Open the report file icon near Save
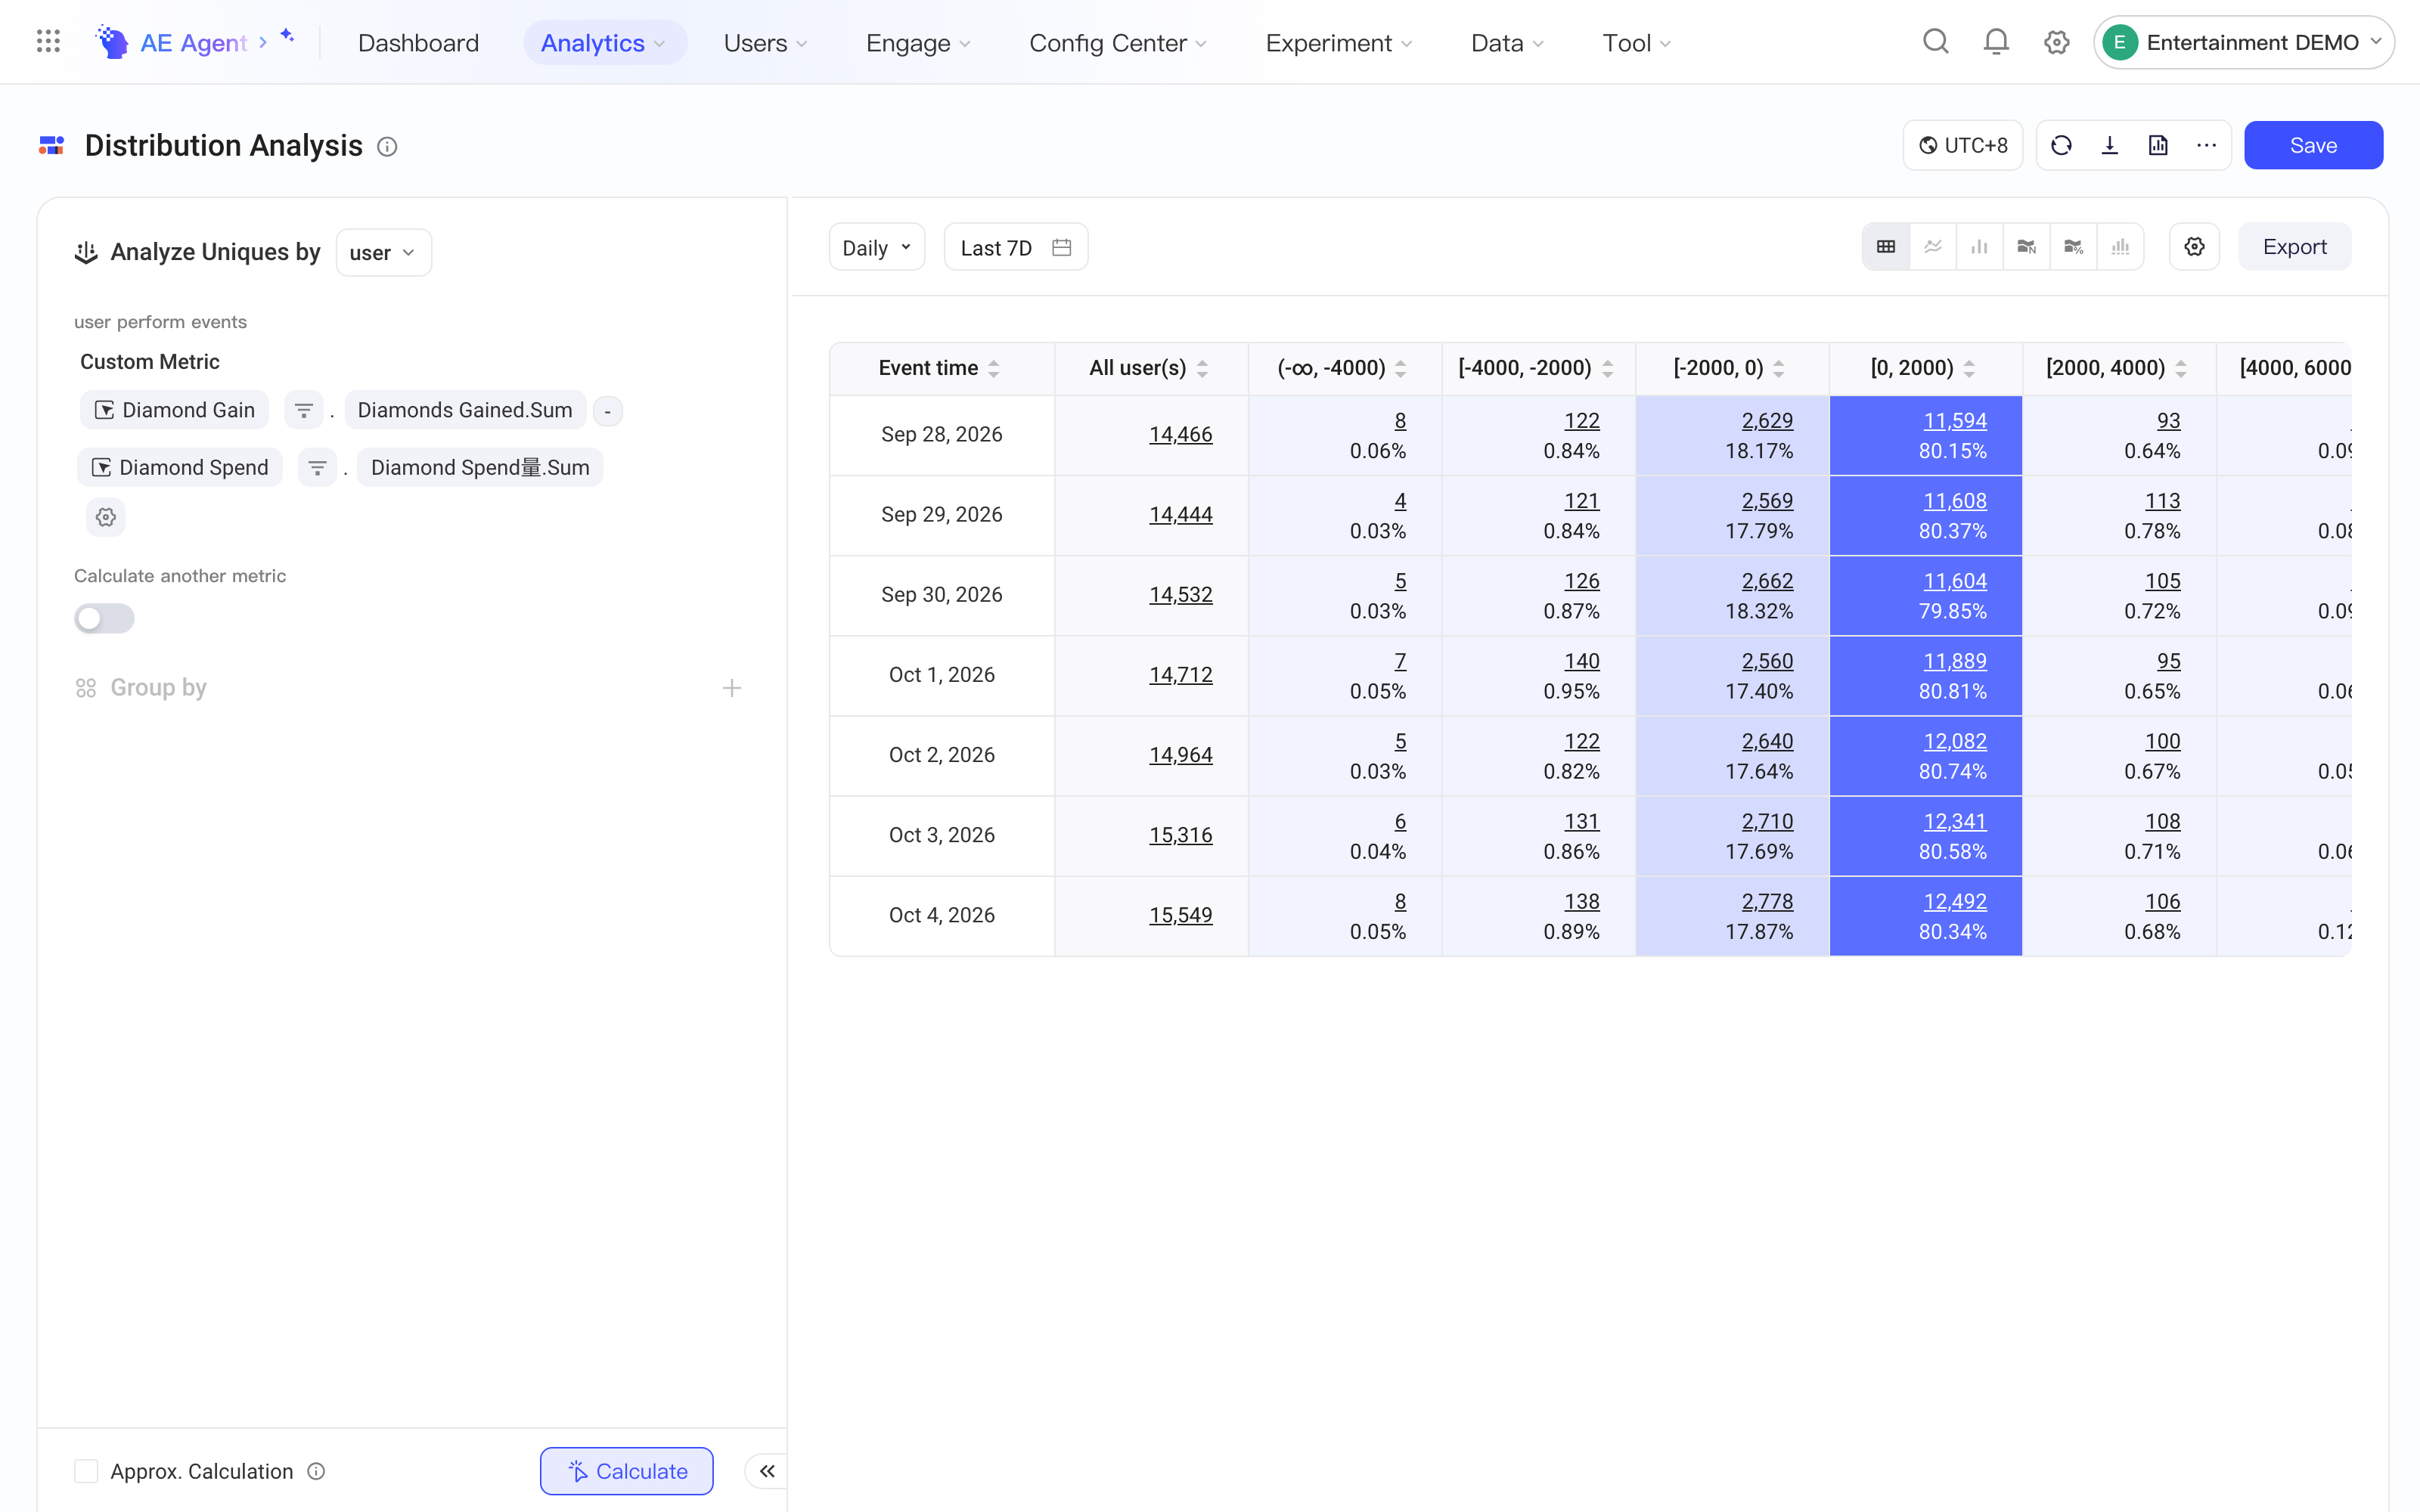Image resolution: width=2420 pixels, height=1512 pixels. 2158,146
